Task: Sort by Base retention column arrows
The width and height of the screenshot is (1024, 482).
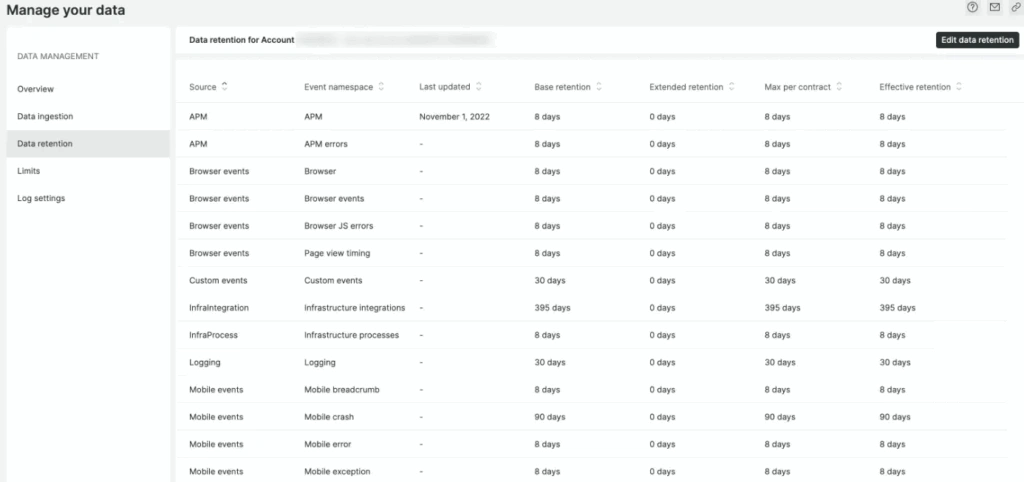Action: tap(599, 87)
